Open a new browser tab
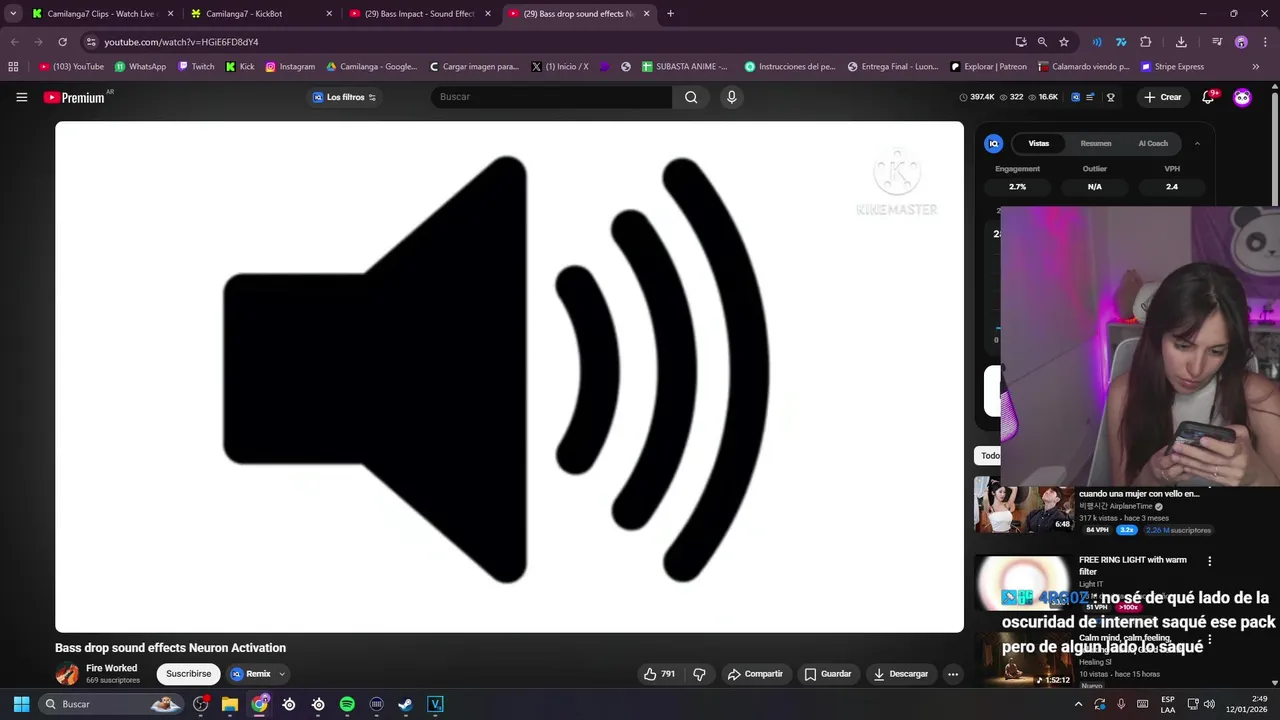 point(670,14)
